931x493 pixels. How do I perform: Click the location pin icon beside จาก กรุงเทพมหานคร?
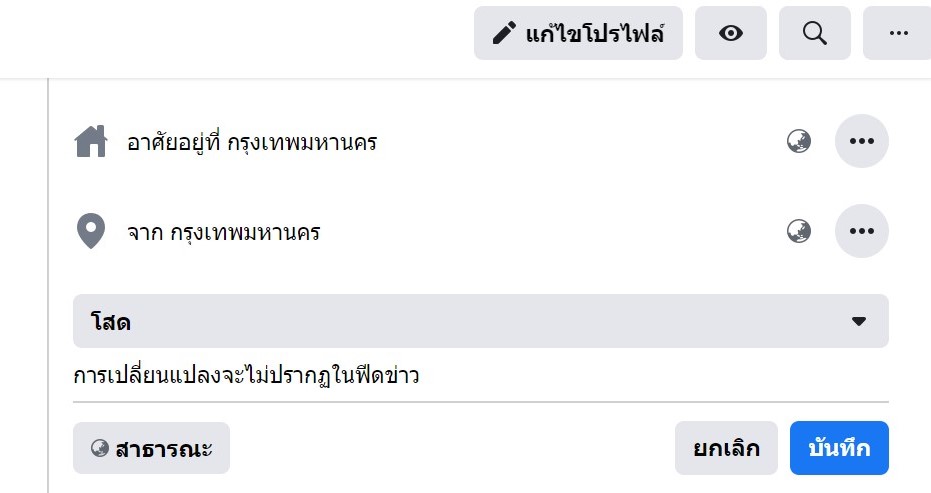pos(91,231)
